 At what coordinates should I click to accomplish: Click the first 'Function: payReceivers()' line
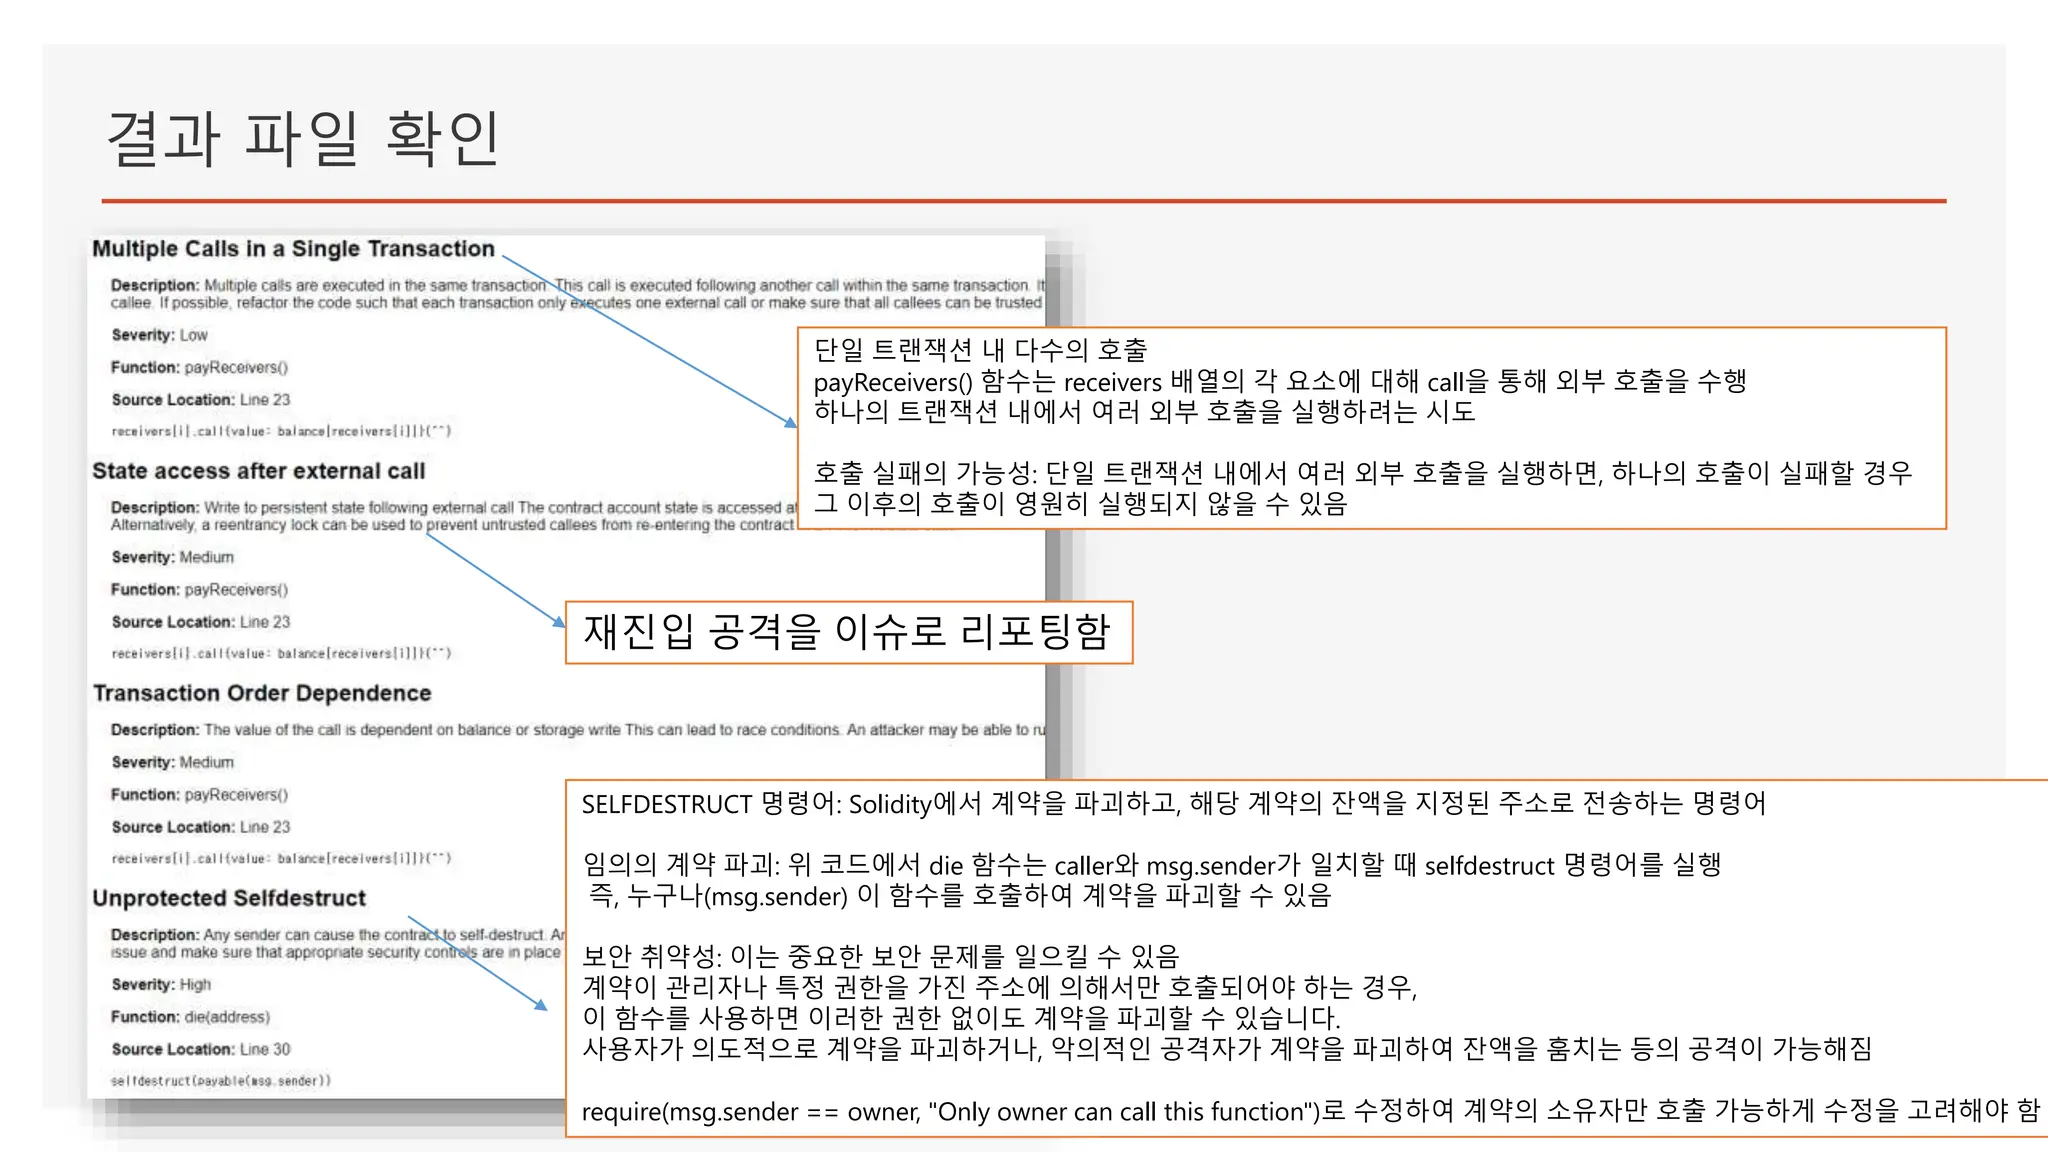pyautogui.click(x=199, y=367)
